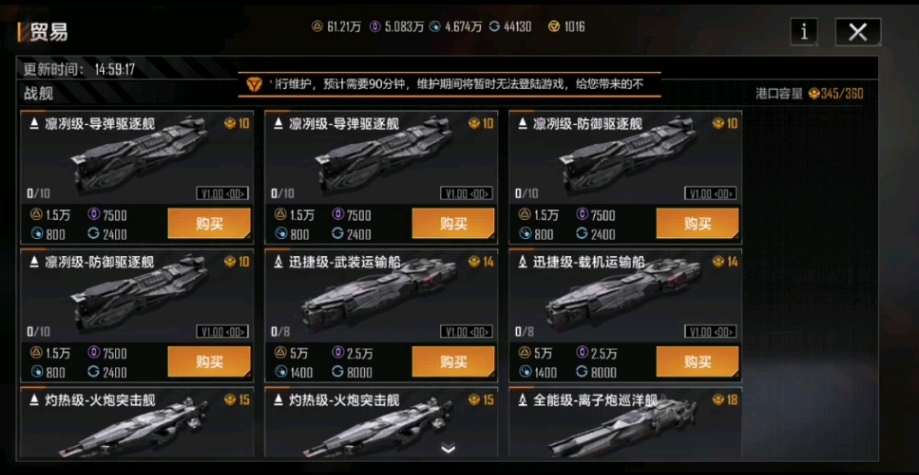919x475 pixels.
Task: Buy the 凛冽级-防御驱逐舰 in the top row
Action: pos(697,223)
